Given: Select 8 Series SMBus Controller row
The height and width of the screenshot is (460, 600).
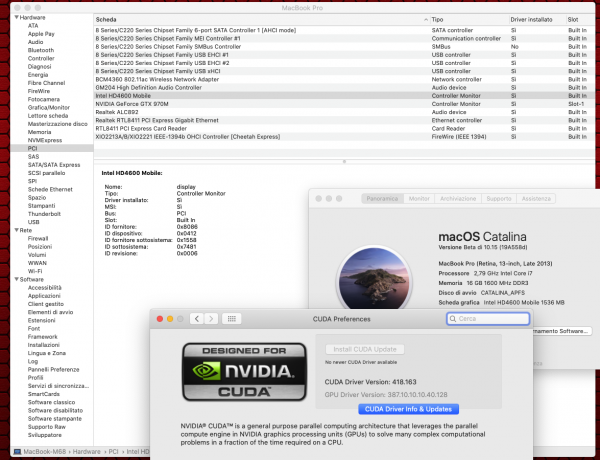Looking at the screenshot, I should pos(344,47).
